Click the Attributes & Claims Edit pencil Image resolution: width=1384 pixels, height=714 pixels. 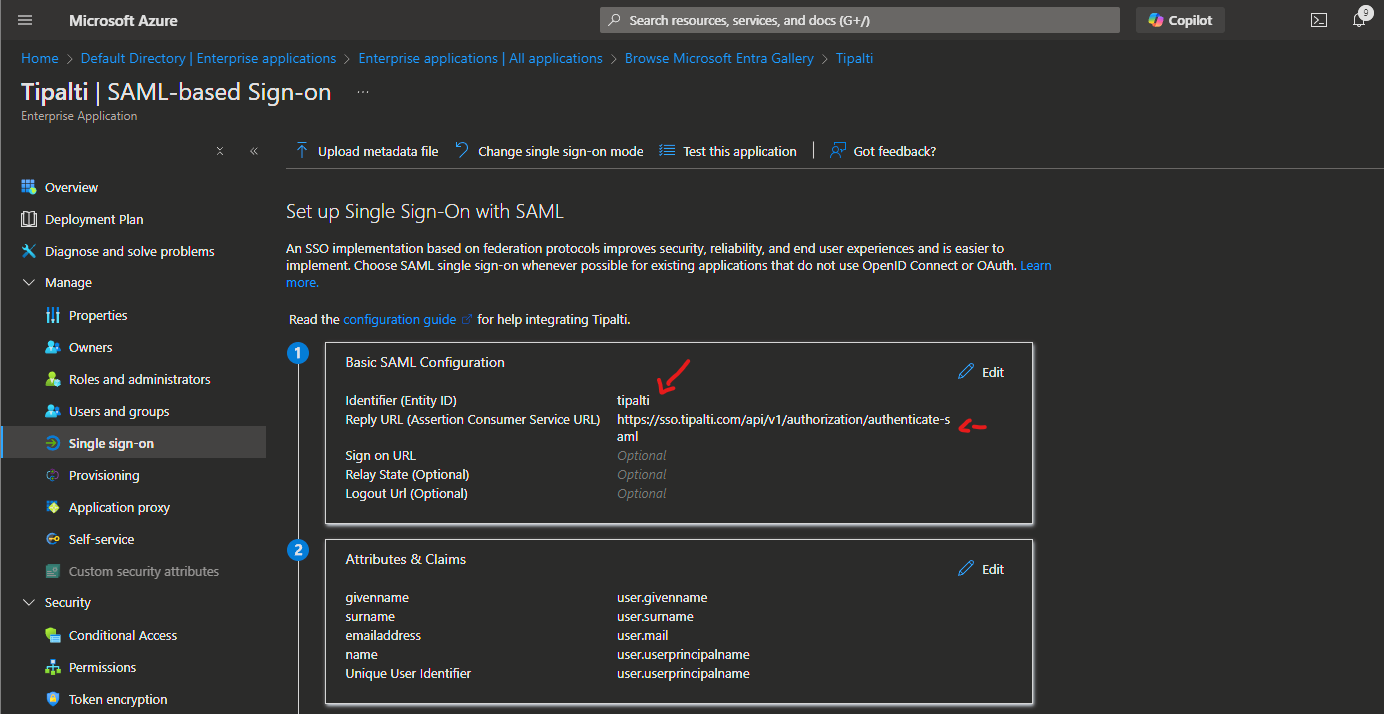(965, 569)
